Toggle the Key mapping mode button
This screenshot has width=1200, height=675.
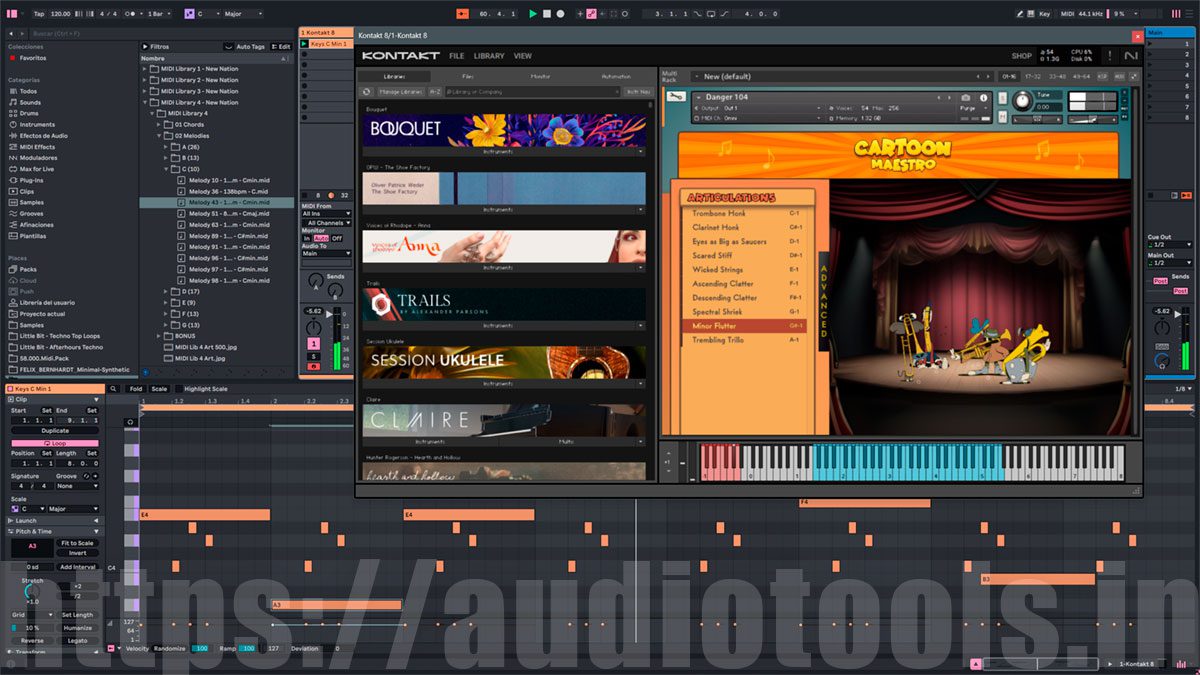1045,14
